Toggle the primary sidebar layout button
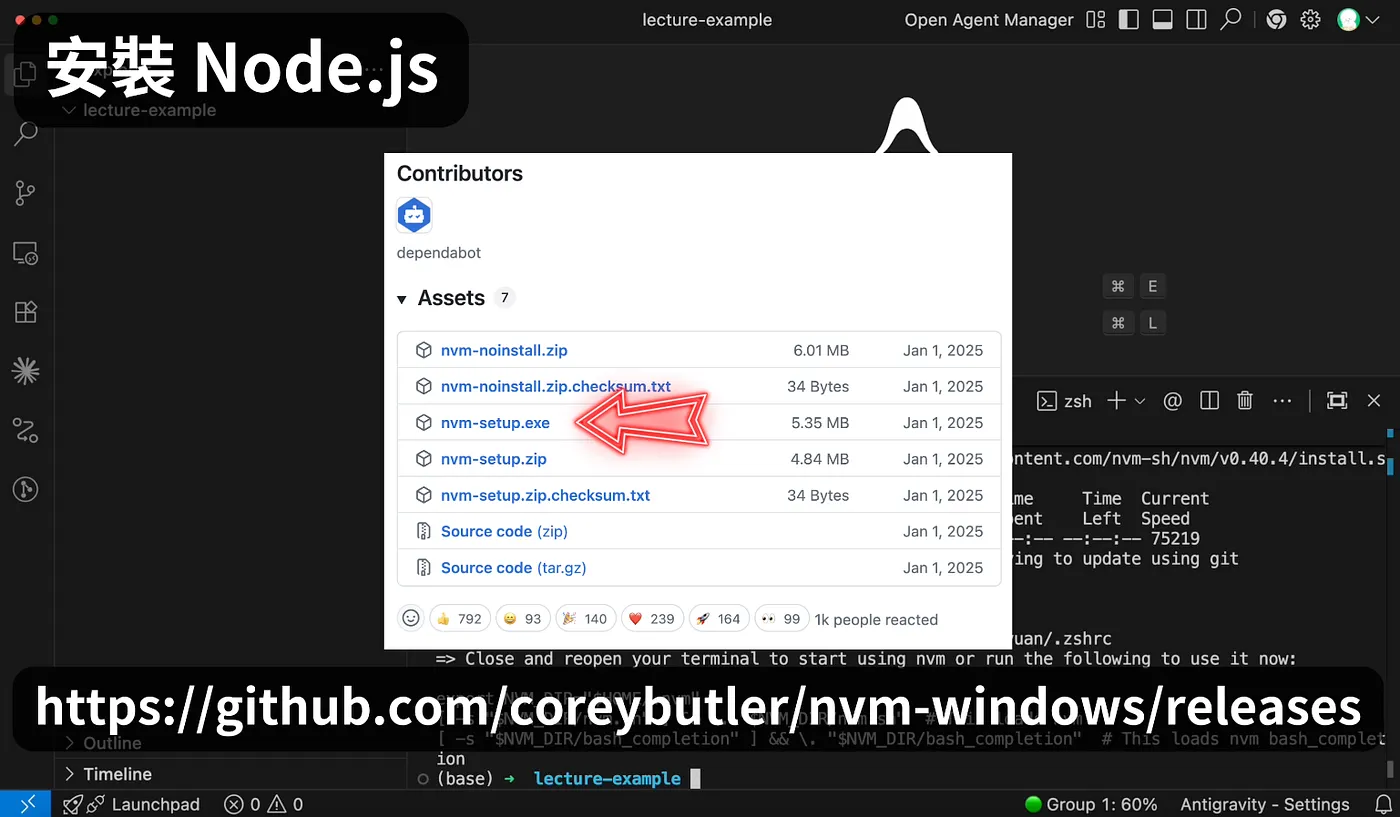Viewport: 1400px width, 817px height. coord(1129,20)
